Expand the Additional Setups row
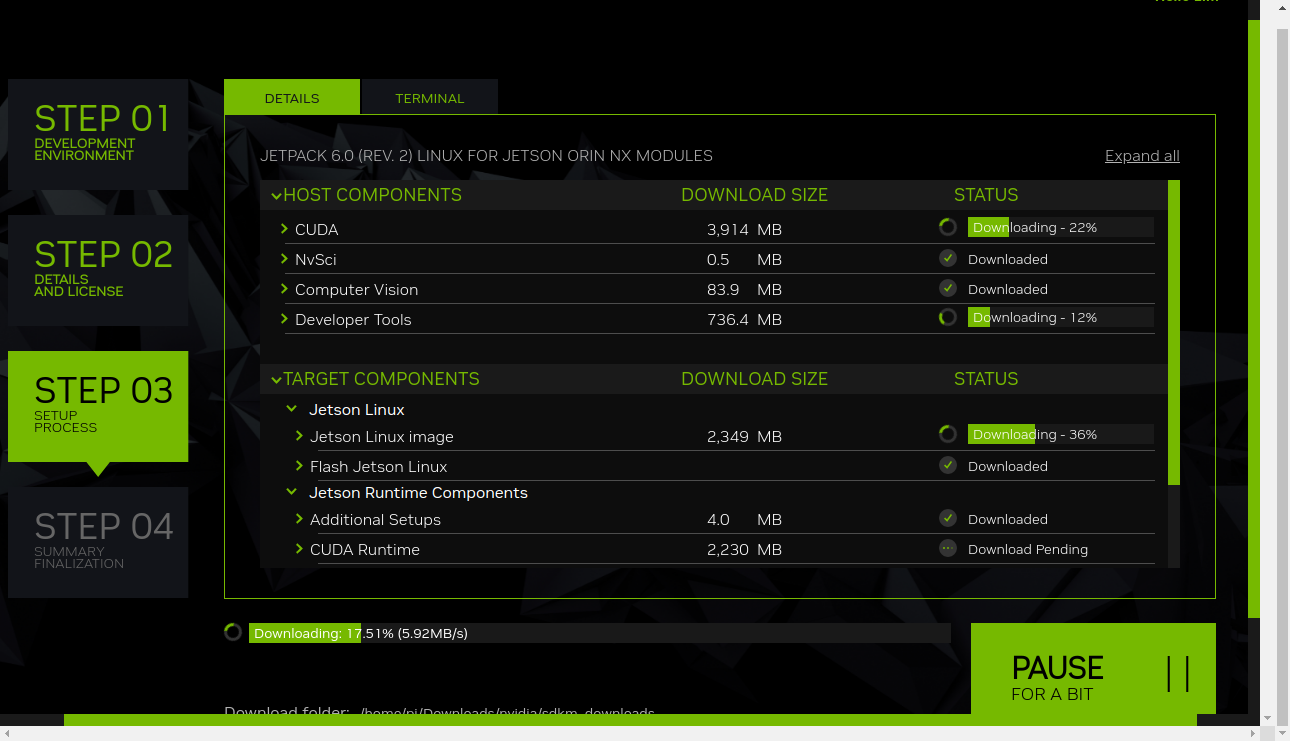The image size is (1290, 741). point(300,519)
